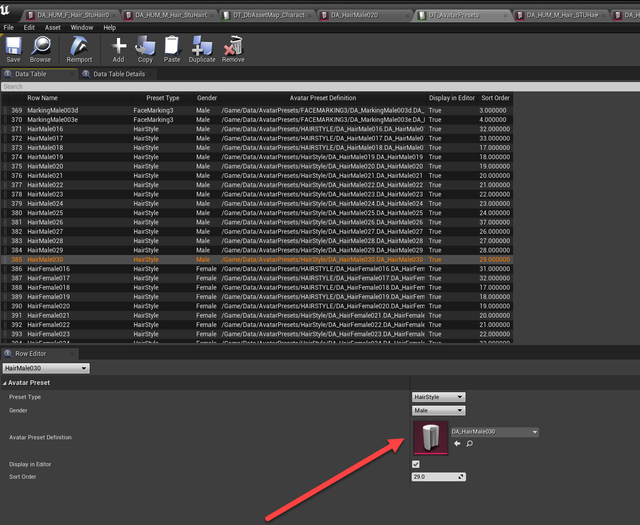Click the Remove row trash icon
The image size is (640, 525).
(233, 46)
